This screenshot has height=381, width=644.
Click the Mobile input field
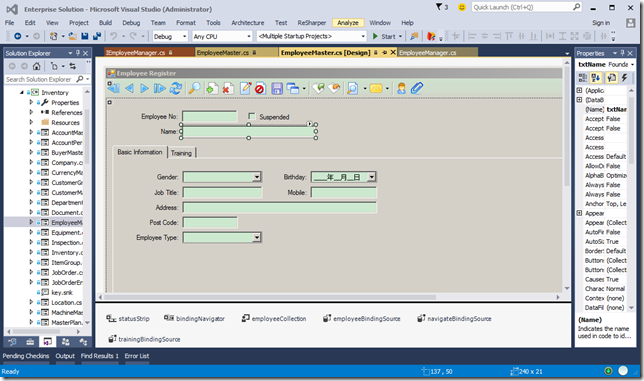tap(343, 192)
